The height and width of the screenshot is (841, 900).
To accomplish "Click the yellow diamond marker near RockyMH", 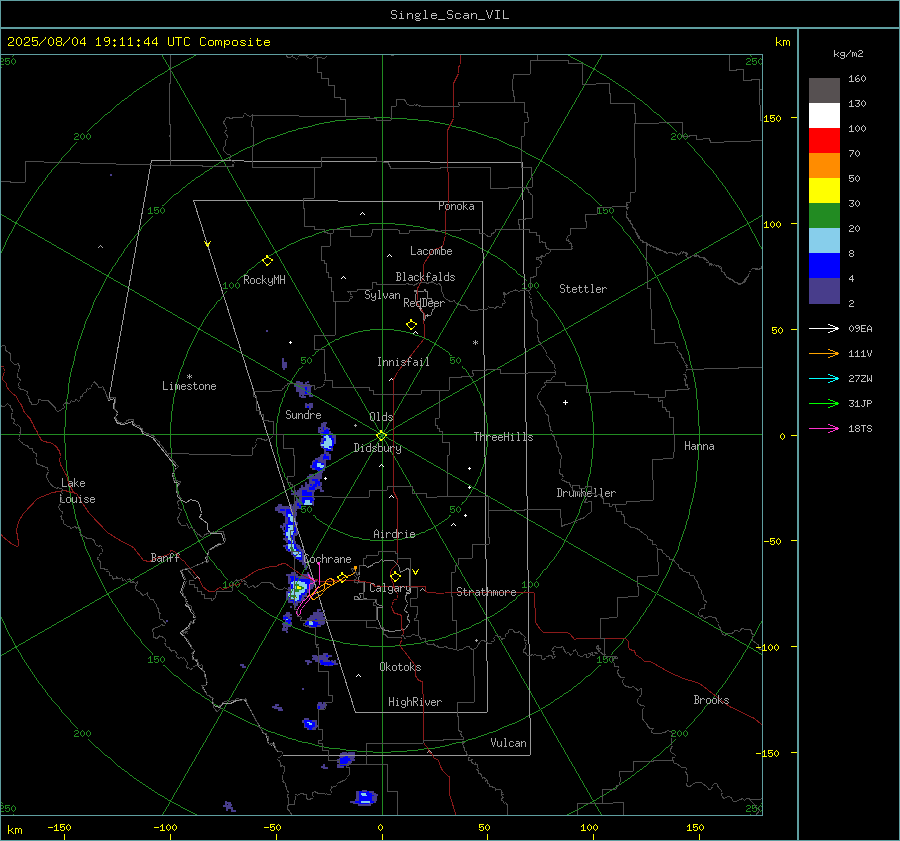I will 267,261.
